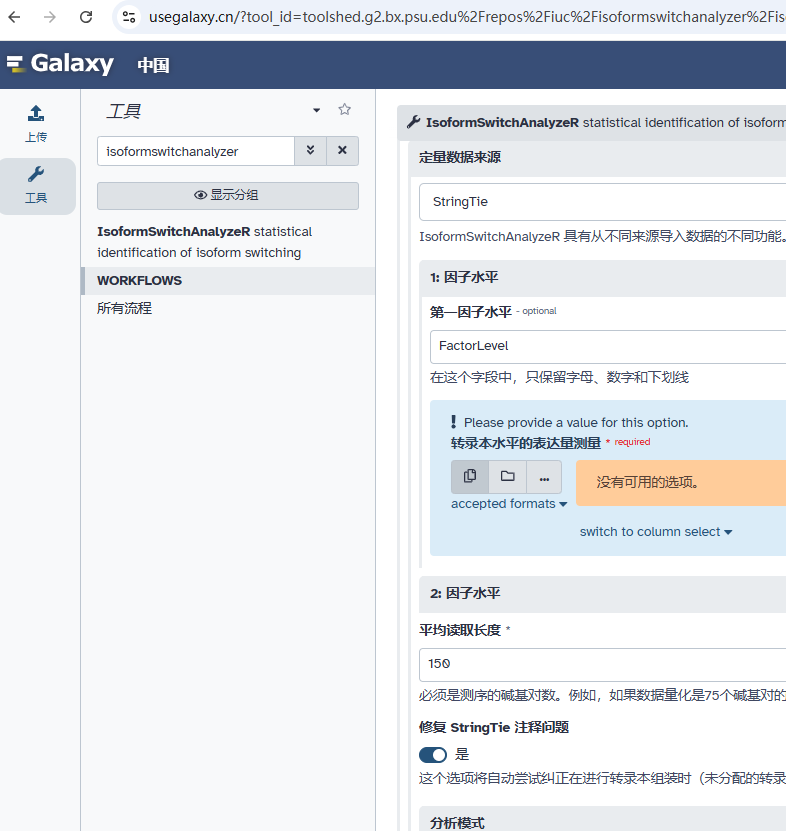Viewport: 786px width, 831px height.
Task: Edit the FactorLevel text field
Action: click(608, 347)
